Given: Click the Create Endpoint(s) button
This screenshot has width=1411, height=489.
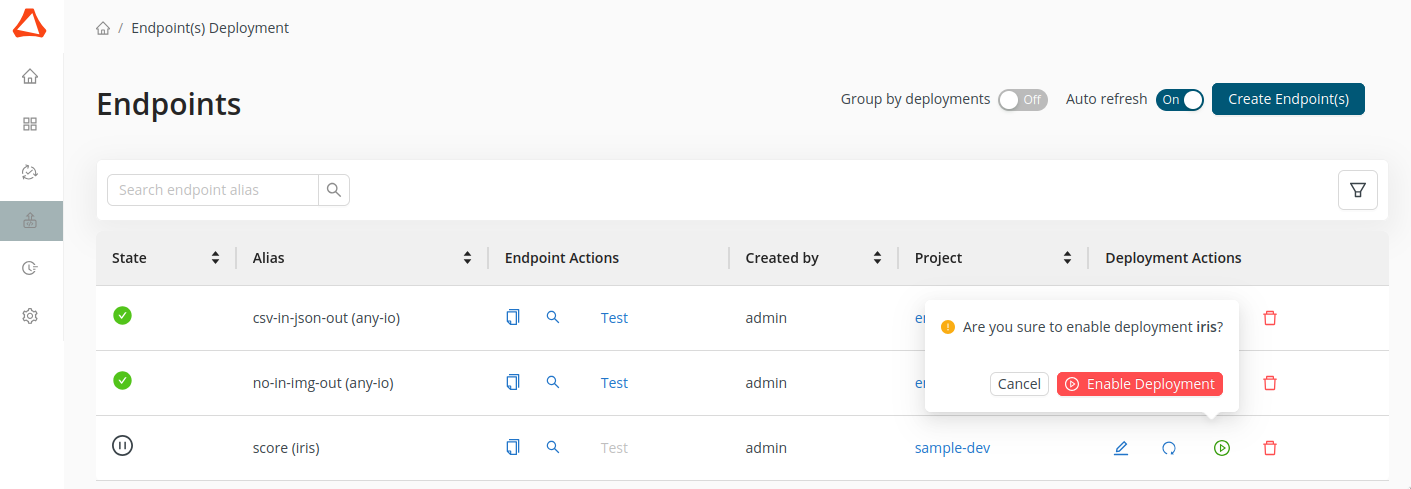Looking at the screenshot, I should pos(1288,99).
